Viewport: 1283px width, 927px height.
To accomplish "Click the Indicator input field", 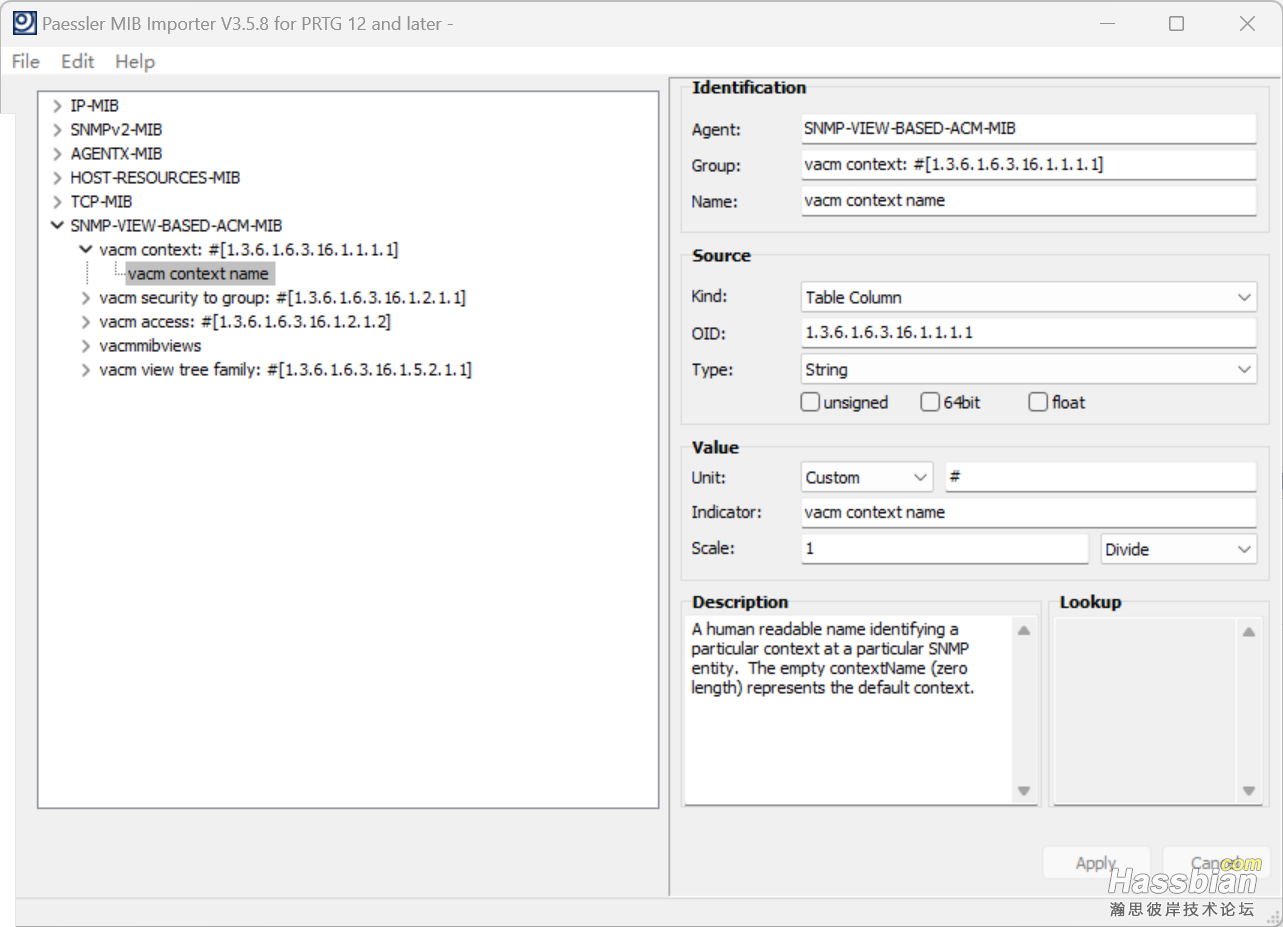I will tap(1028, 512).
